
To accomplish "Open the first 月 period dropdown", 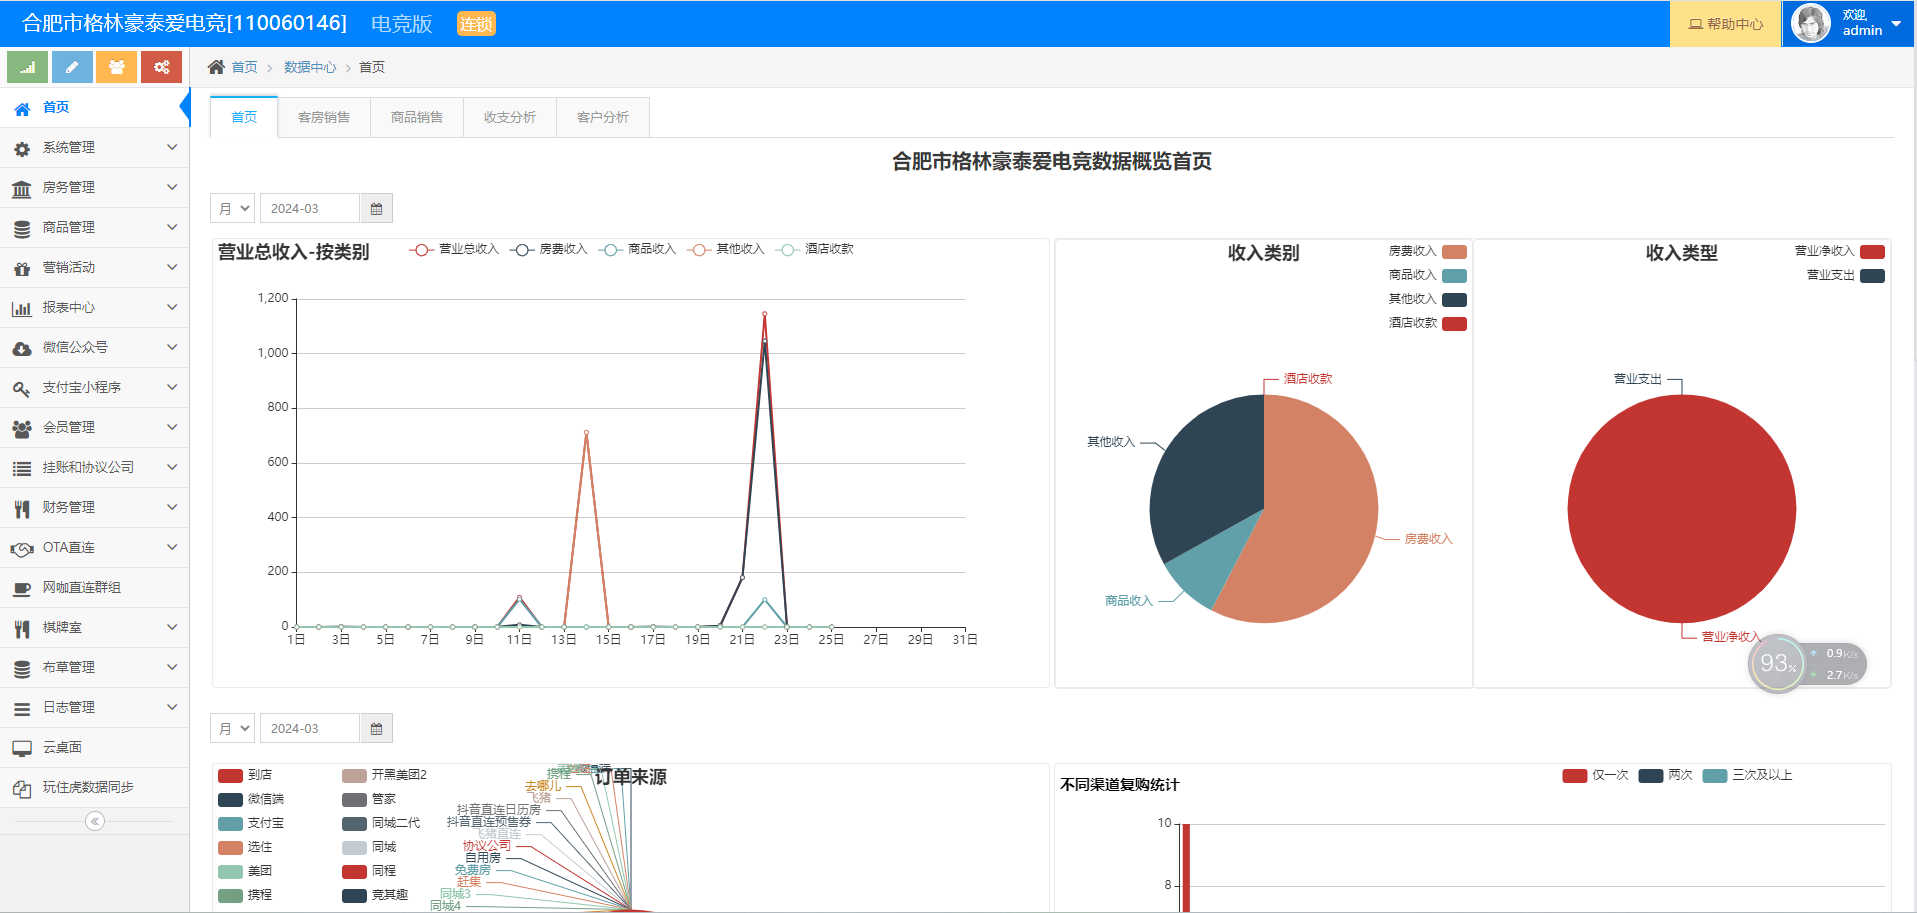I will (x=233, y=208).
